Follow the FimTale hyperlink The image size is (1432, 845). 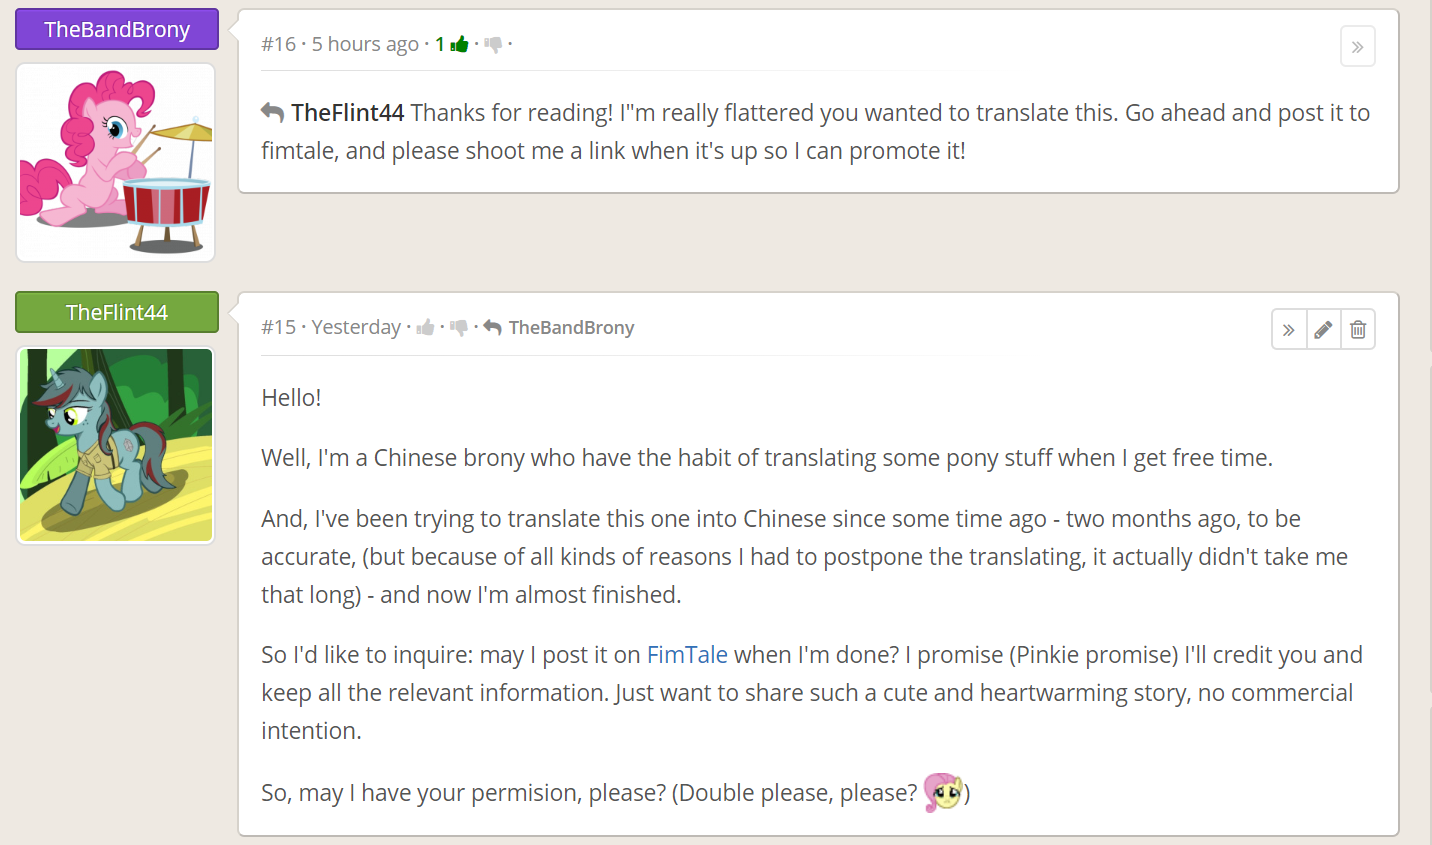coord(687,655)
